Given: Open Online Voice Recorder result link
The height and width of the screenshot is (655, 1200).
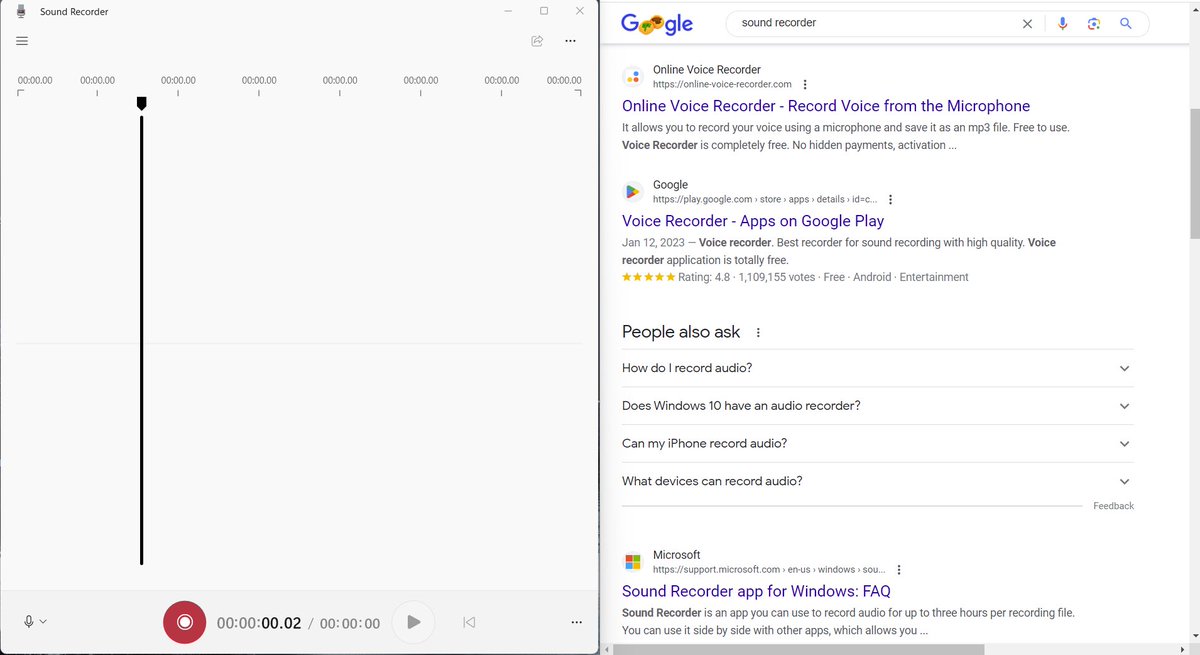Looking at the screenshot, I should [x=826, y=106].
